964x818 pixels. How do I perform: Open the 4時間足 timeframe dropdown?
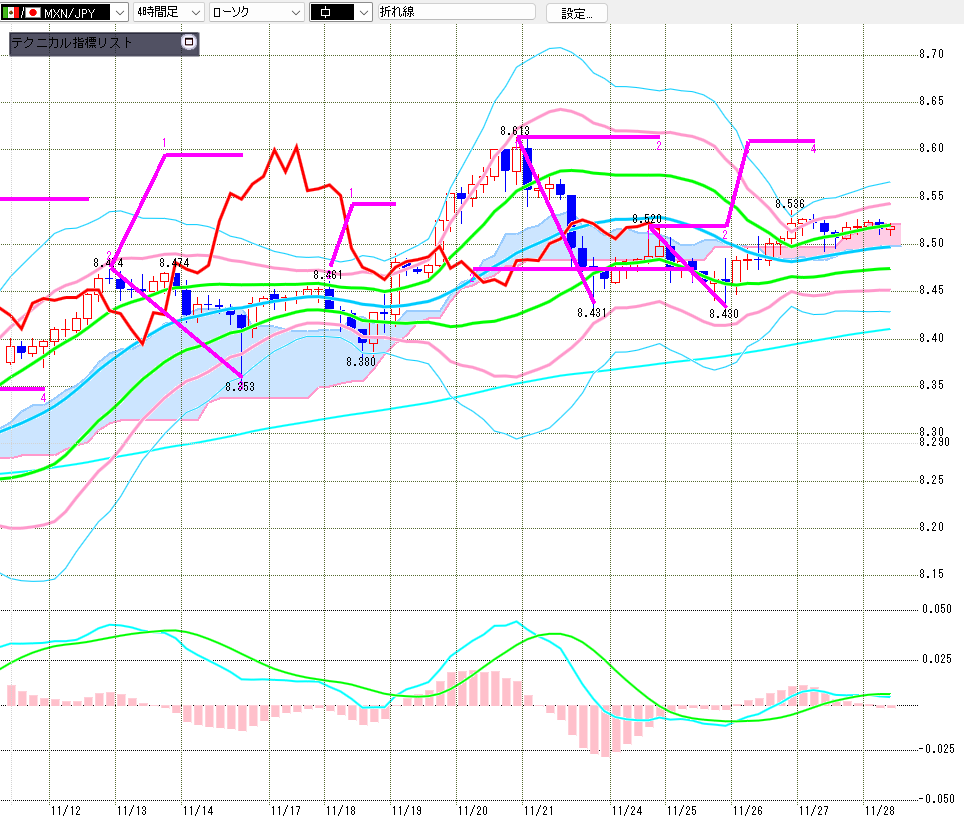pos(194,13)
